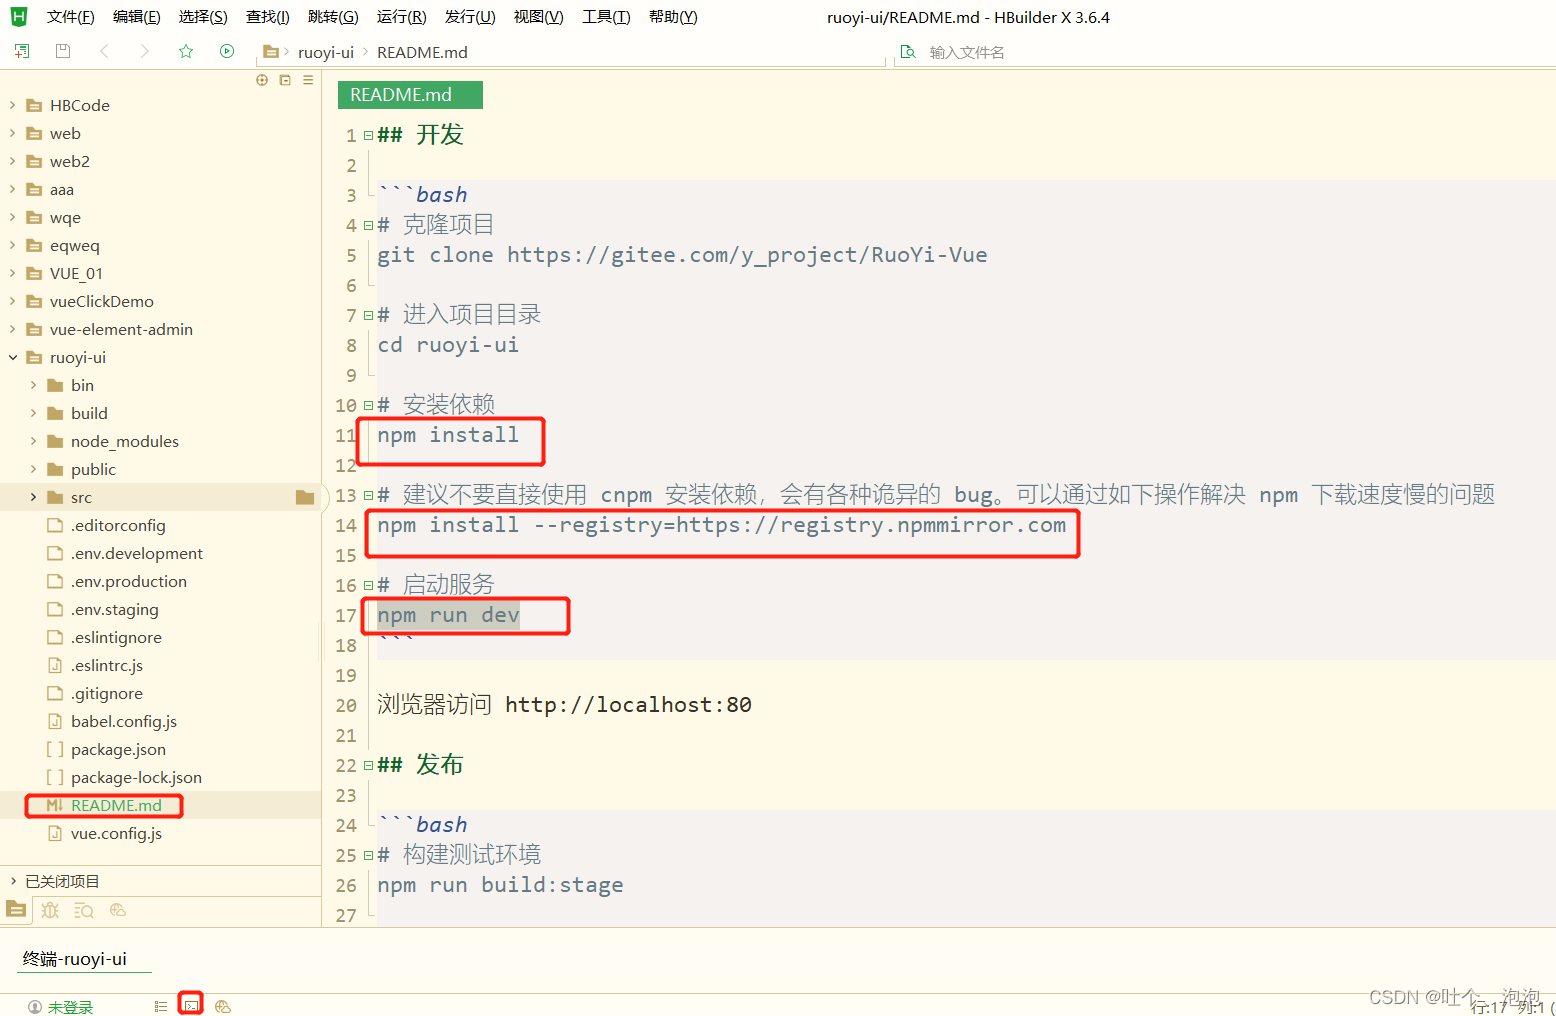
Task: Click the HBuilder X logo icon
Action: click(x=18, y=16)
